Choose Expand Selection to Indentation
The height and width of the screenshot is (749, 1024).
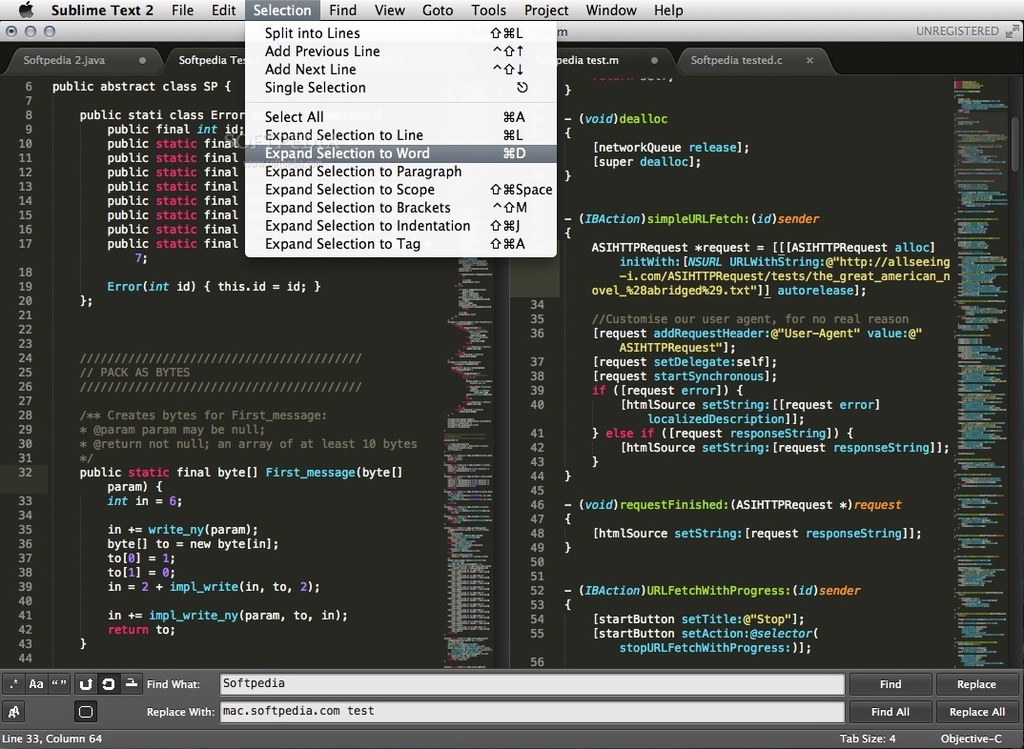pos(400,226)
